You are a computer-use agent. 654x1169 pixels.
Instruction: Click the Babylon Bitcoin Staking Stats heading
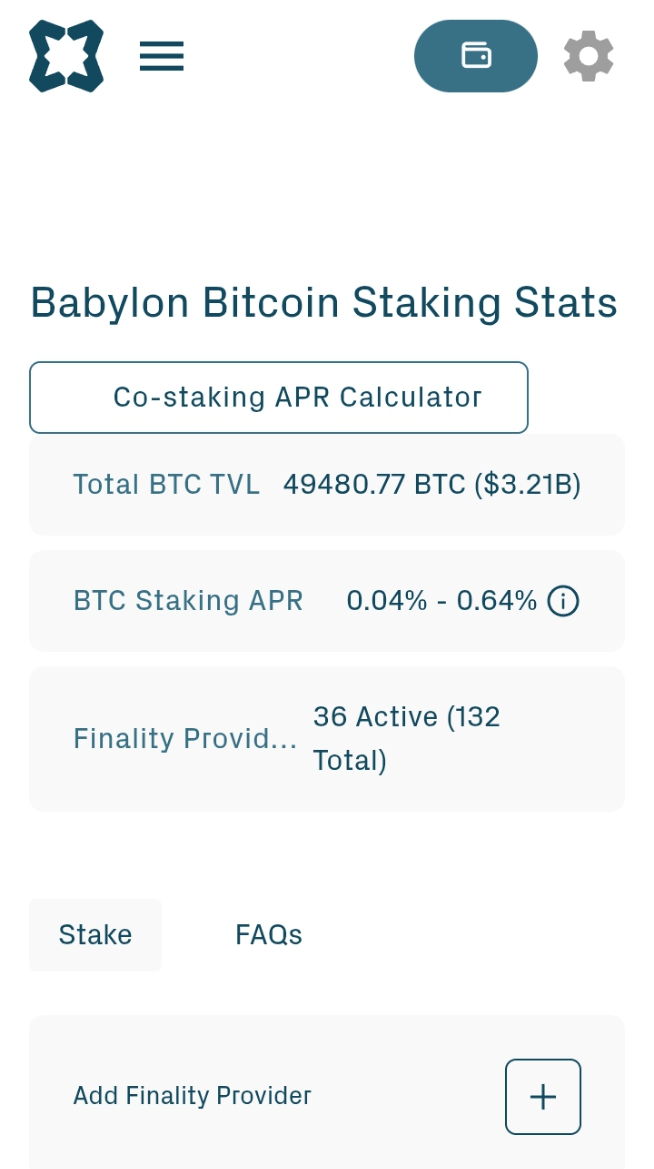pos(324,303)
